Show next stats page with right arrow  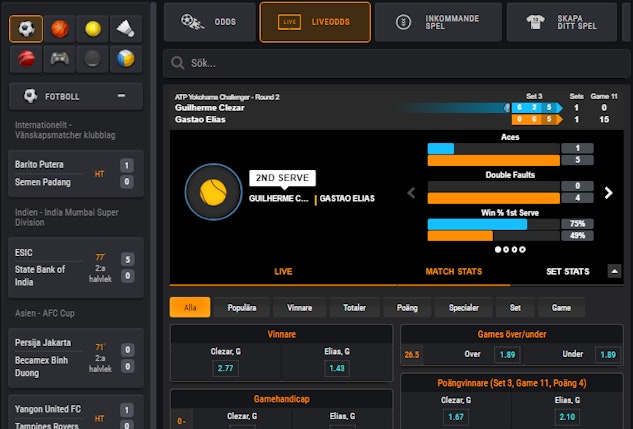608,193
